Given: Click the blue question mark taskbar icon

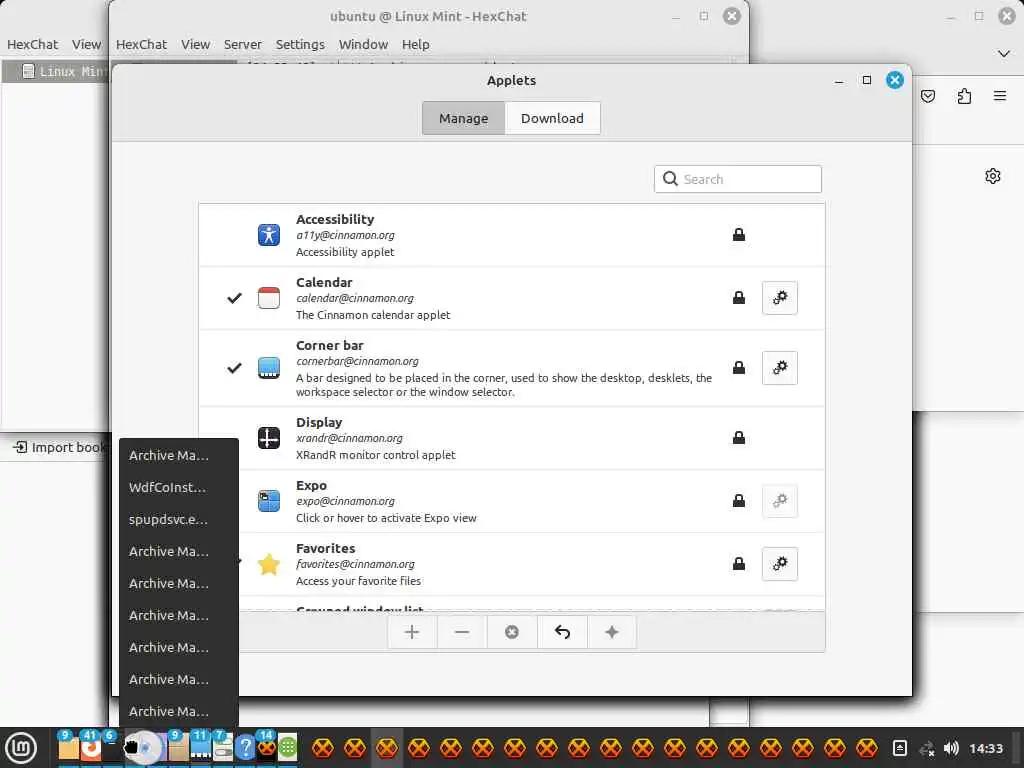Looking at the screenshot, I should (x=245, y=747).
